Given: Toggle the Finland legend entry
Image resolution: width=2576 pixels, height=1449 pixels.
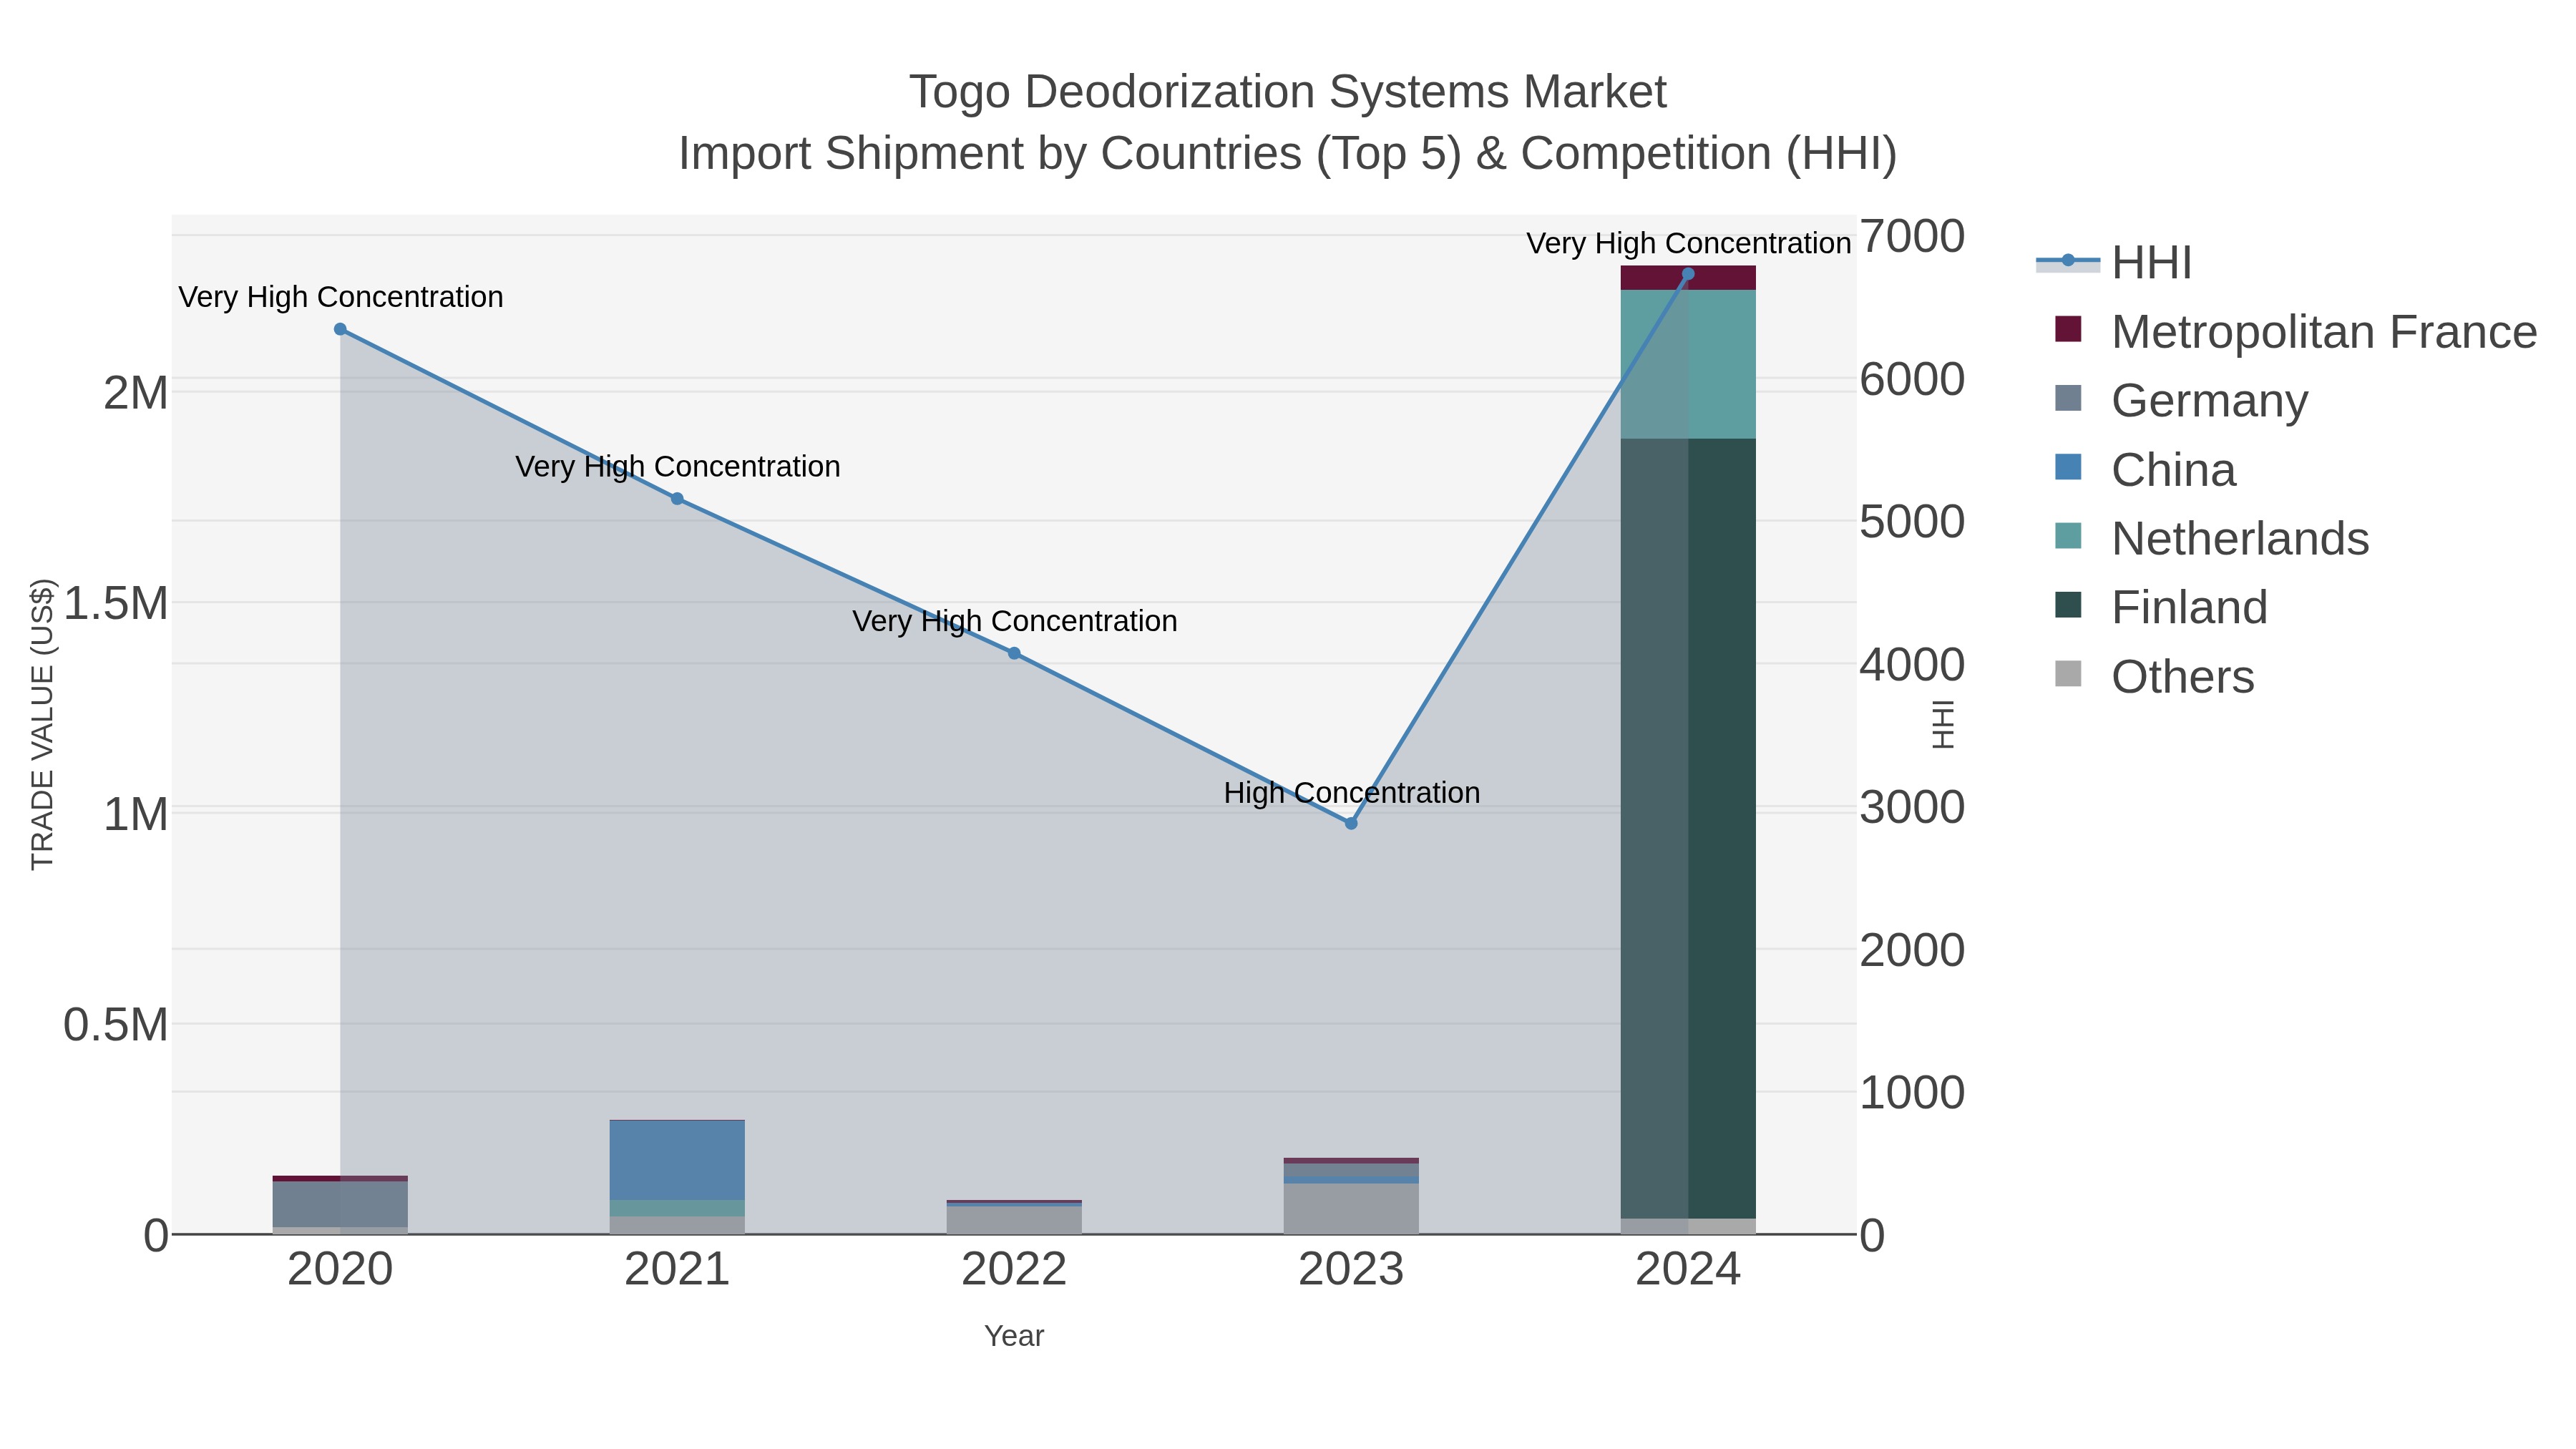Looking at the screenshot, I should point(2160,608).
